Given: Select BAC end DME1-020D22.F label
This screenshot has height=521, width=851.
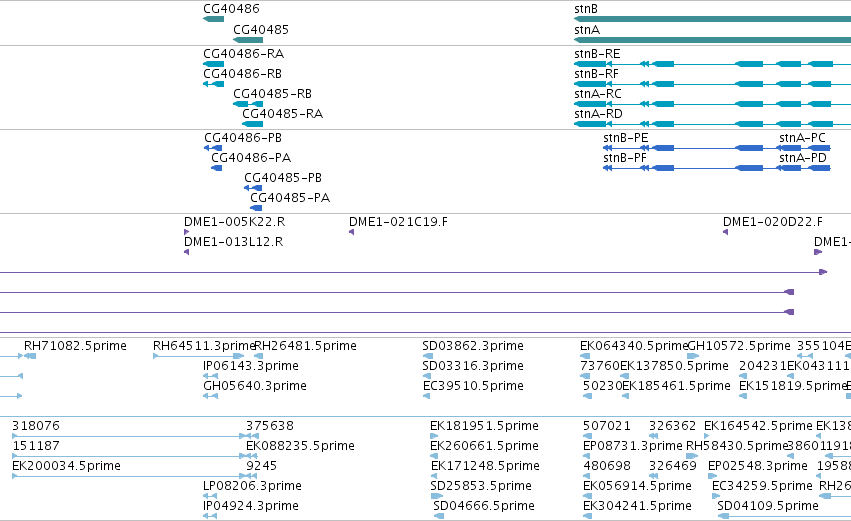Looking at the screenshot, I should point(773,222).
